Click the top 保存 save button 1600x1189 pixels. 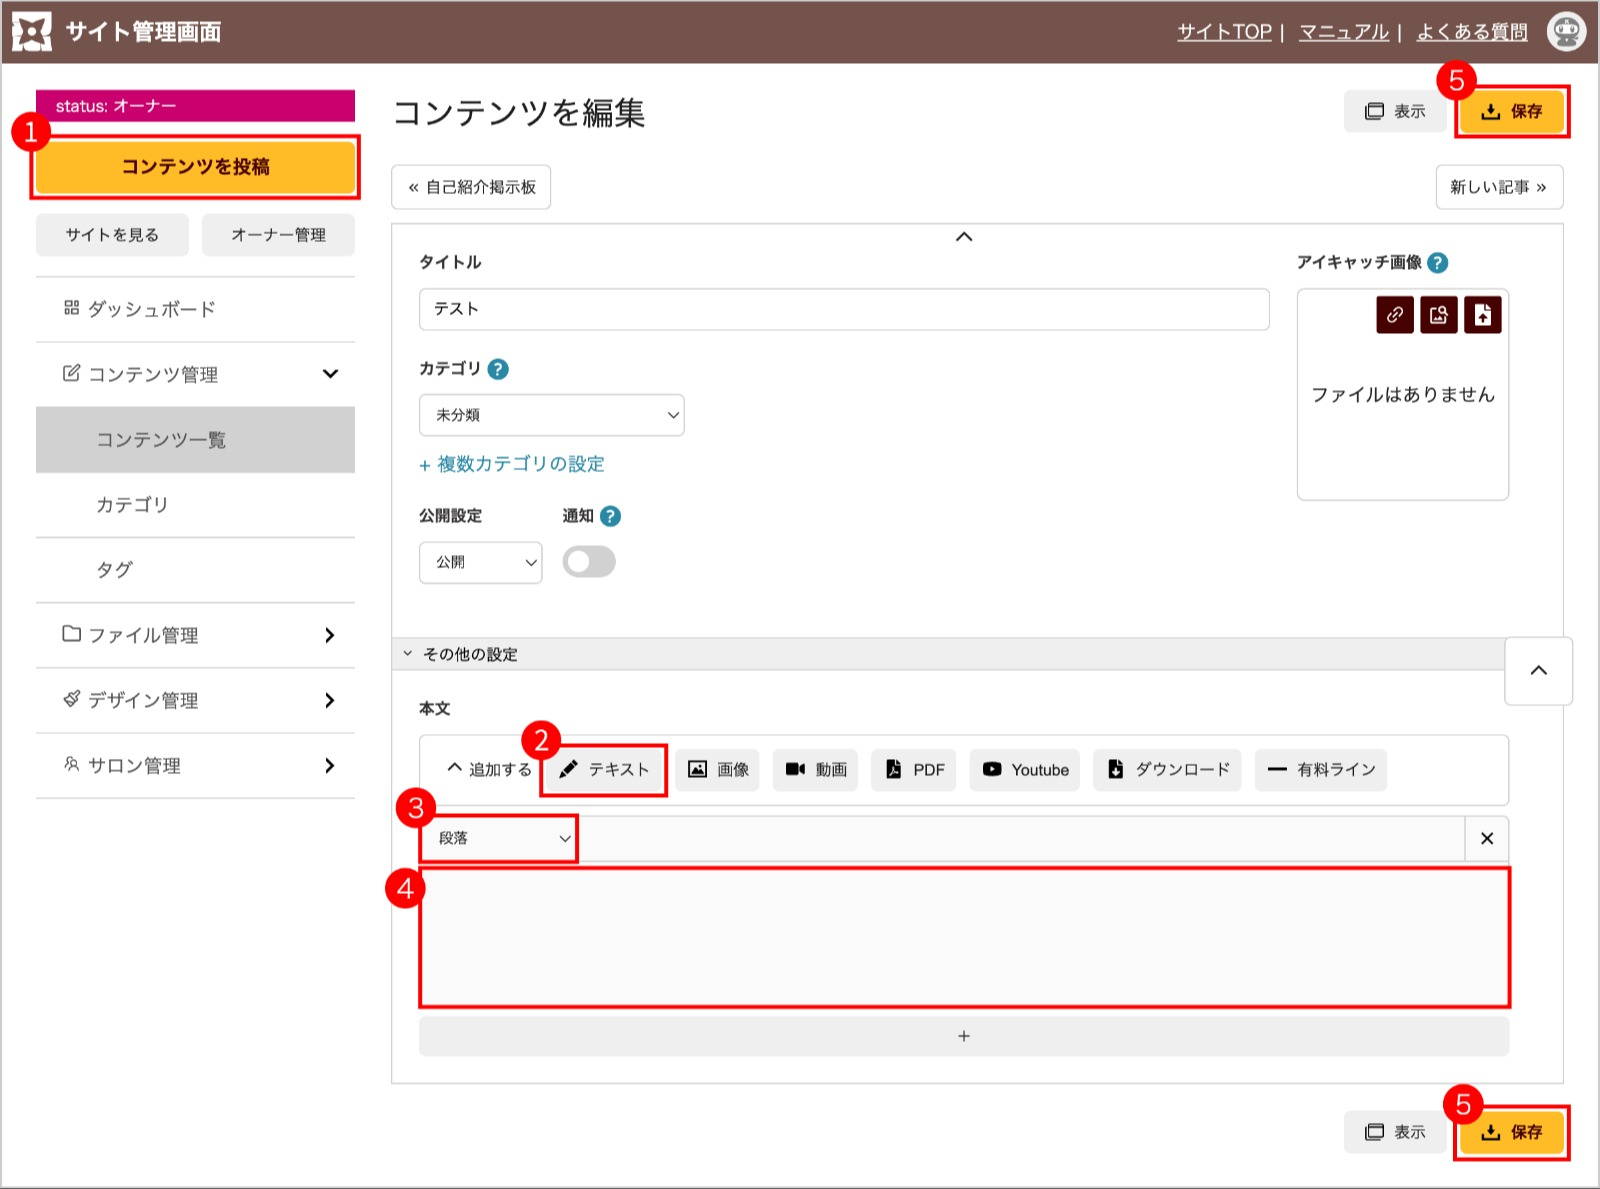[1512, 111]
